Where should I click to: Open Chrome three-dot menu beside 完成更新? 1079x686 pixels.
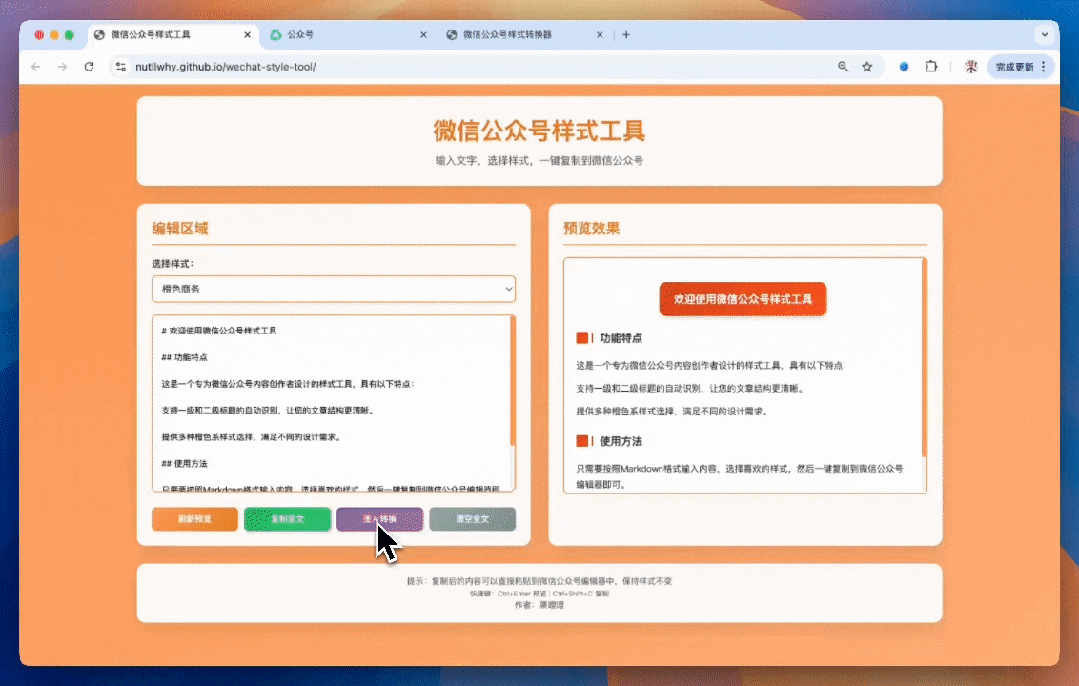click(1044, 67)
